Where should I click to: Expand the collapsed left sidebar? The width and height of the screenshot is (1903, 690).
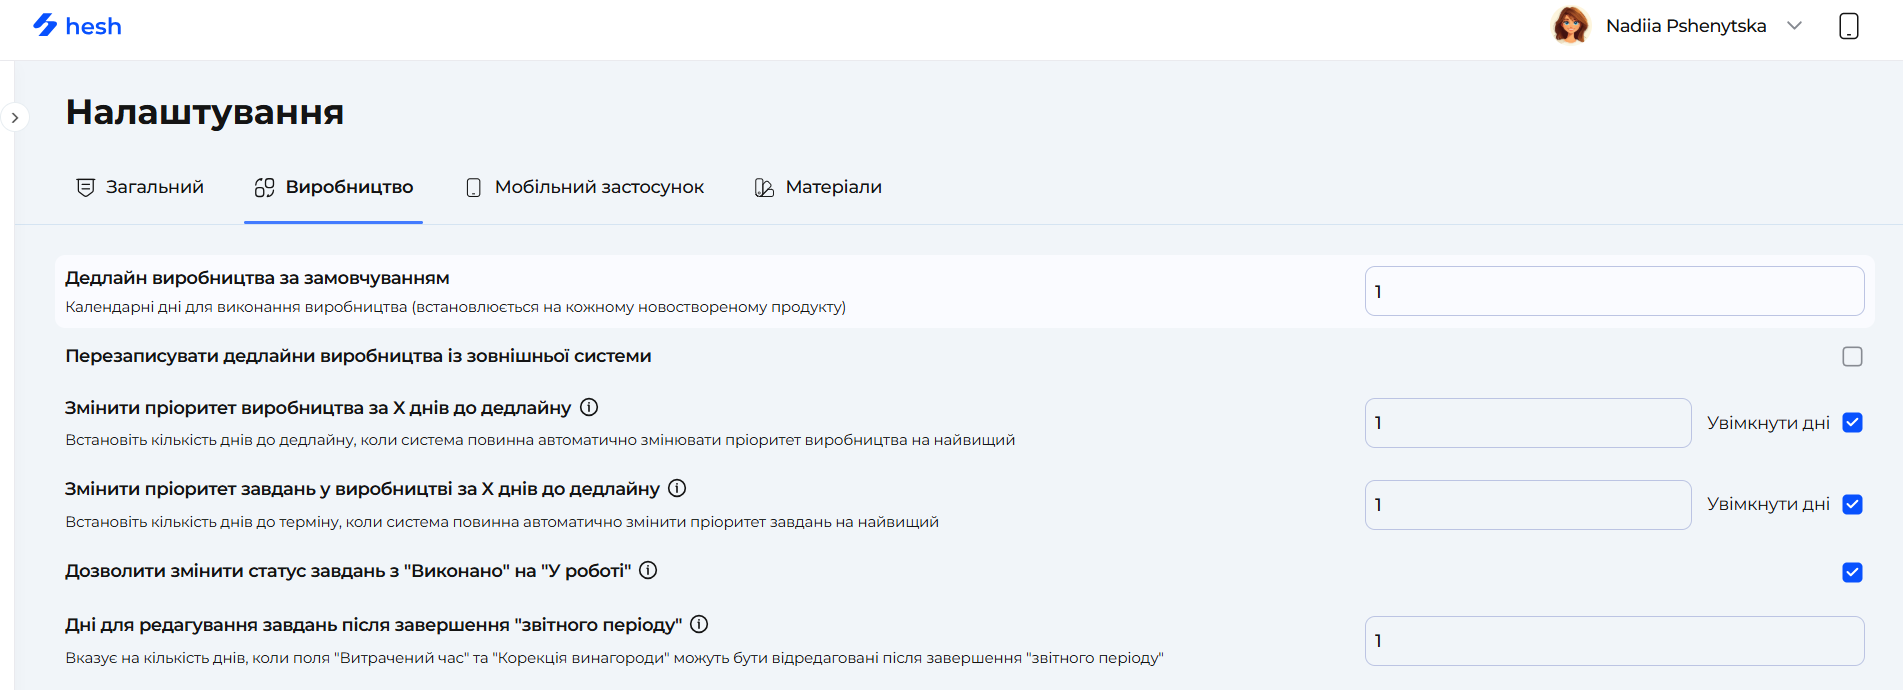pyautogui.click(x=15, y=118)
